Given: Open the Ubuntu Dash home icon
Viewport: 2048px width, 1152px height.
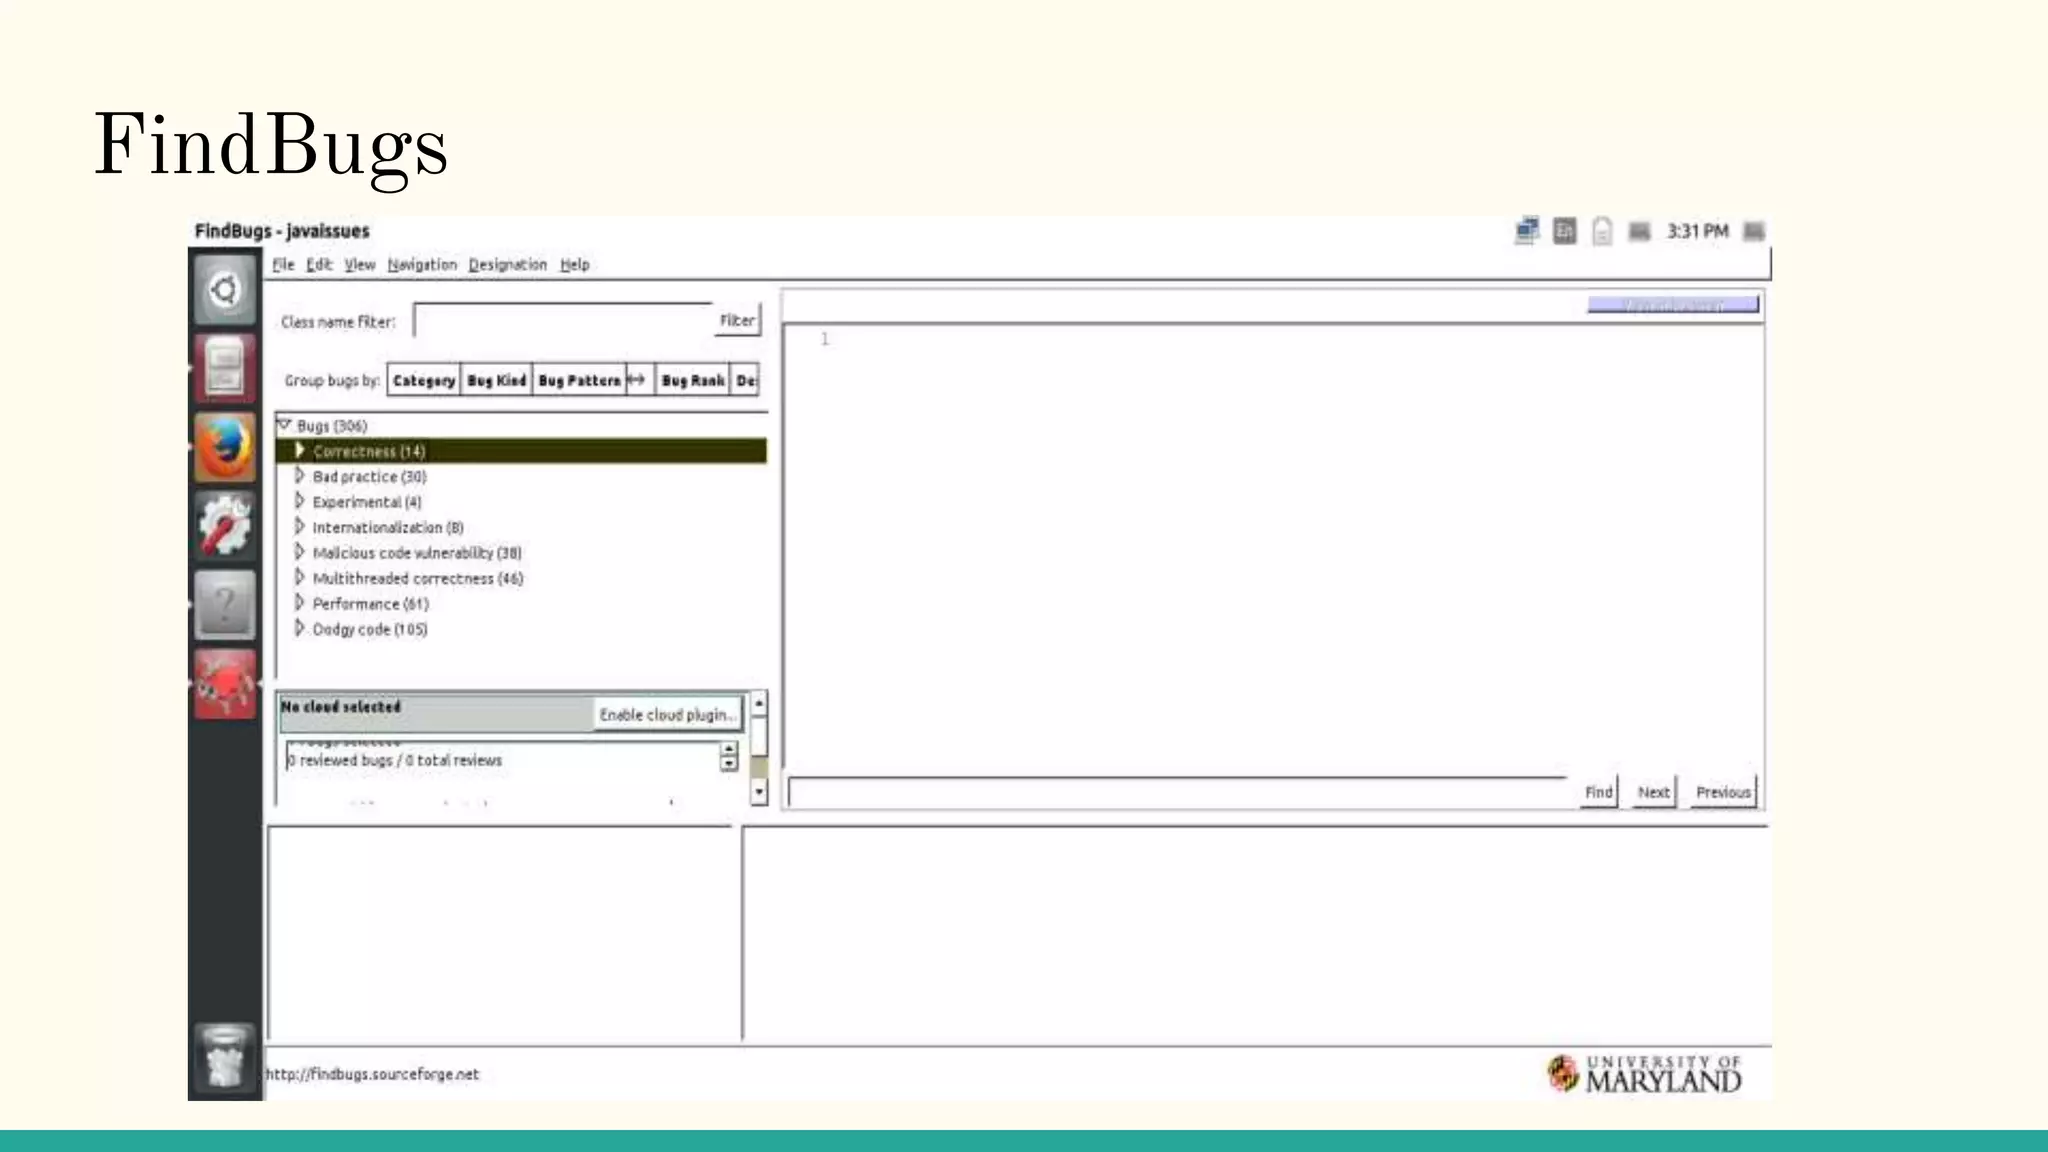Looking at the screenshot, I should (x=225, y=290).
